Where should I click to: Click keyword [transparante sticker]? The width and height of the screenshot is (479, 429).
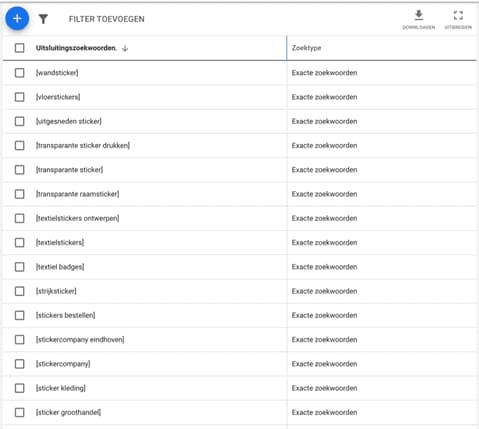pos(69,170)
